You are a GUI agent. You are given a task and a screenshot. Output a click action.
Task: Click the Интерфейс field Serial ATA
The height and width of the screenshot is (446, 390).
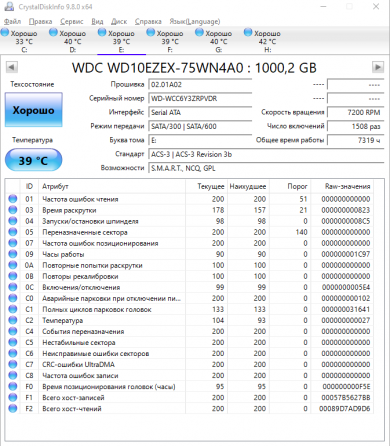[200, 113]
